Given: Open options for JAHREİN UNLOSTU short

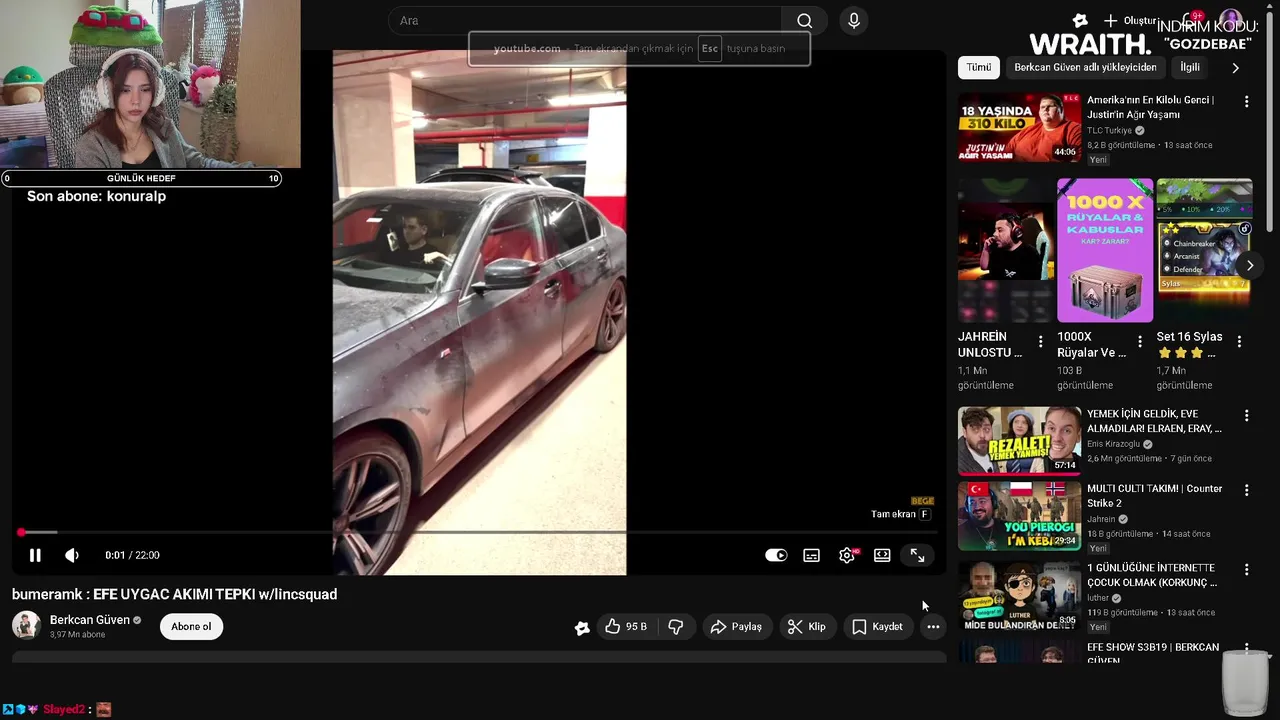Looking at the screenshot, I should pos(1040,342).
